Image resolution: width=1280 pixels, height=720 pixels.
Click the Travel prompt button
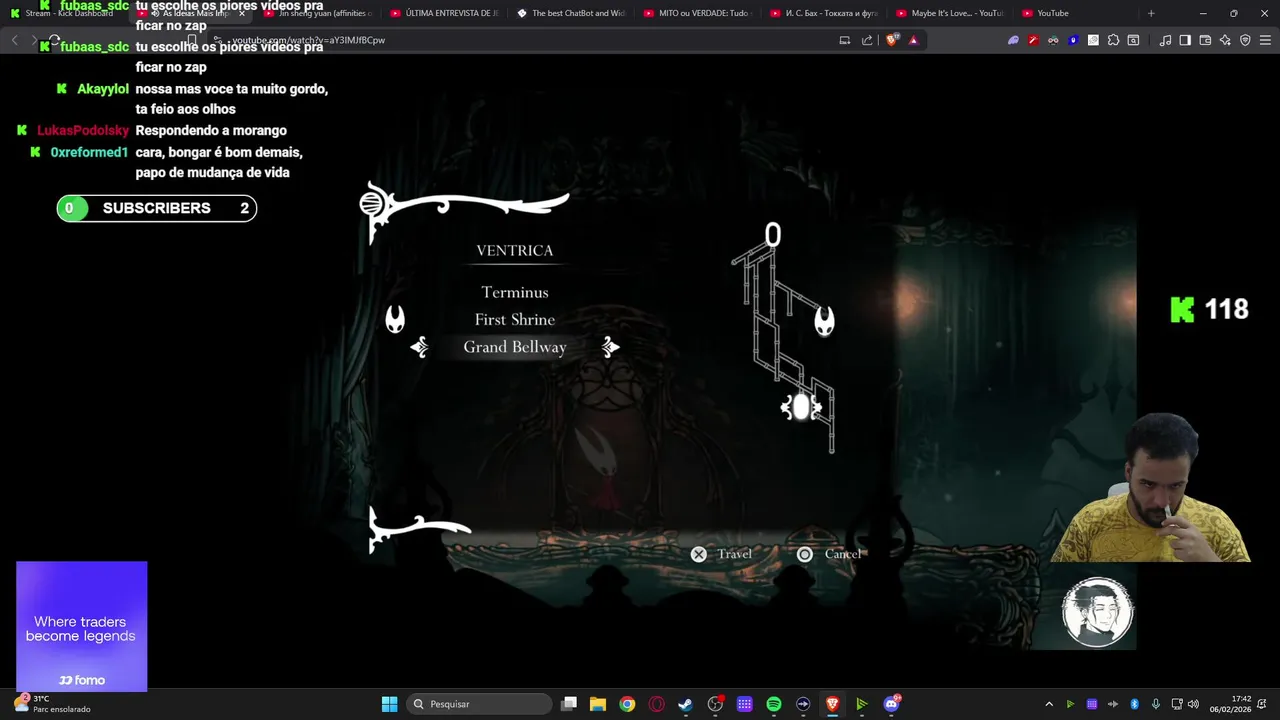(721, 554)
